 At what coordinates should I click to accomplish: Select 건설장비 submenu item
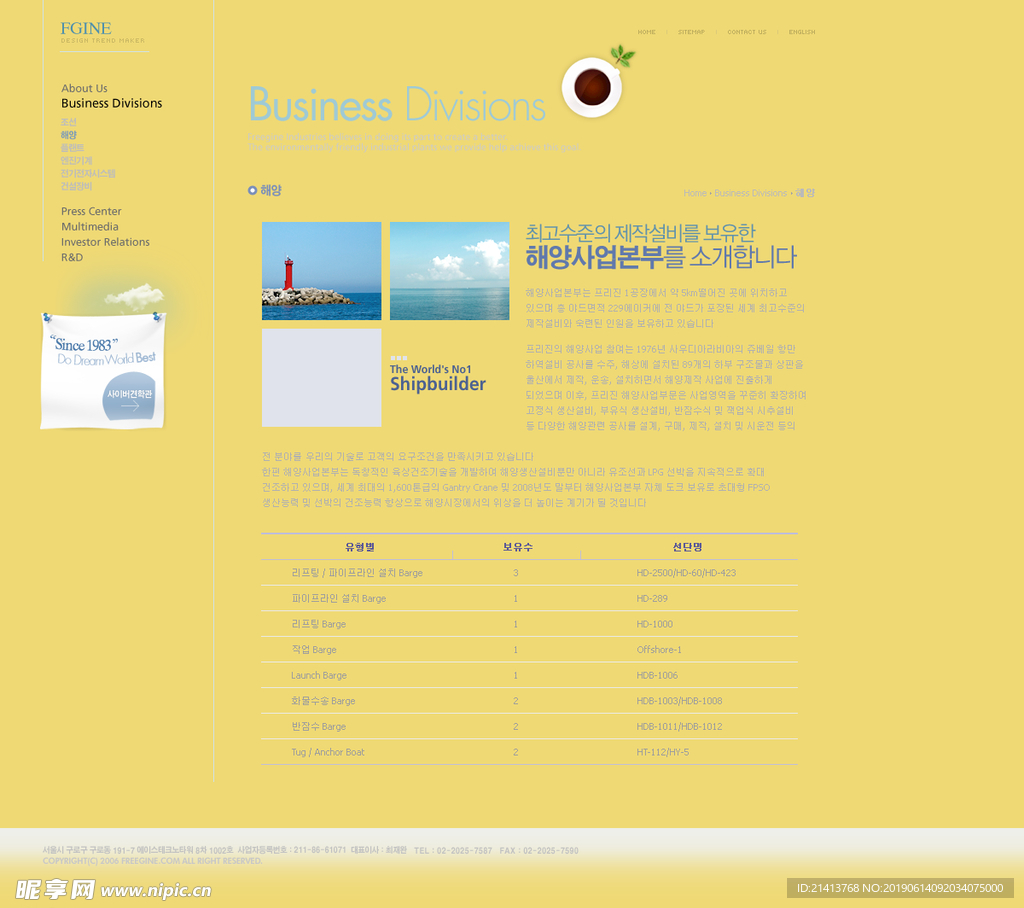(x=76, y=186)
